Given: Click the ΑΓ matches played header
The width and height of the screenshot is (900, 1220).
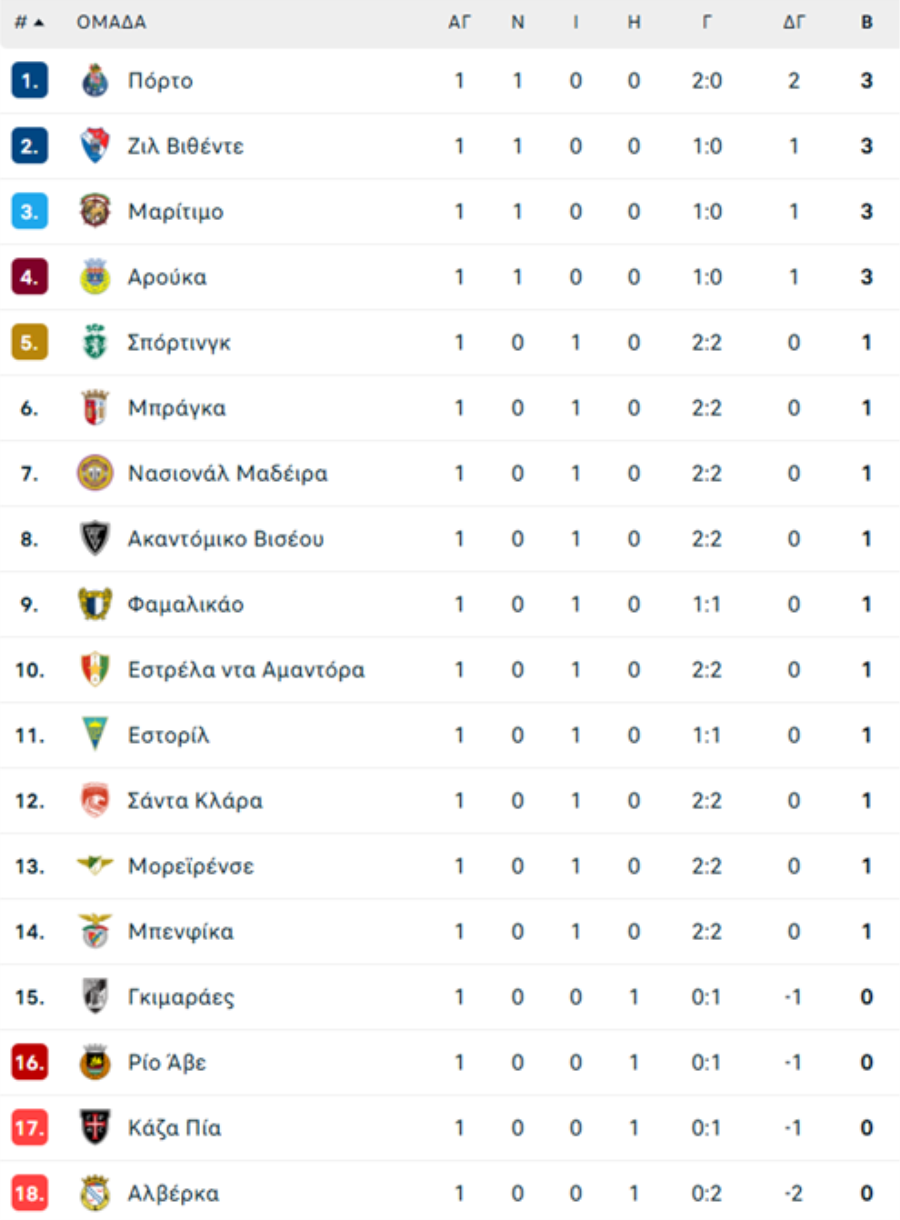Looking at the screenshot, I should [459, 22].
